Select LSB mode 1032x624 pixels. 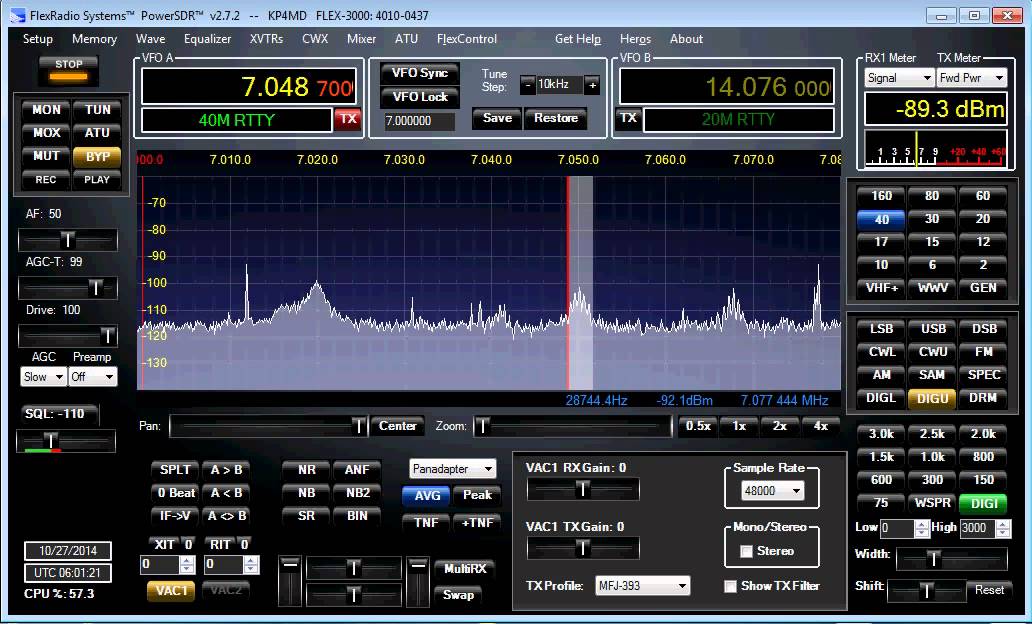click(881, 329)
